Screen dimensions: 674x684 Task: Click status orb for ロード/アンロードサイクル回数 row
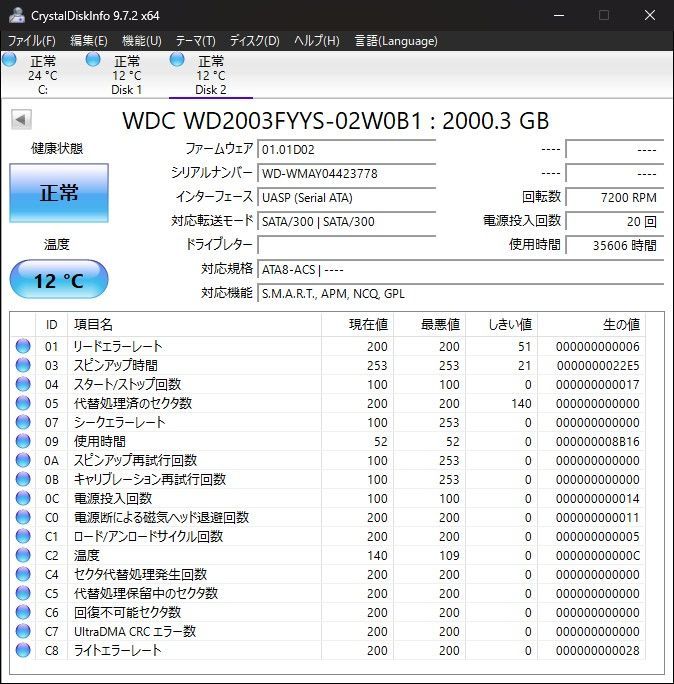[x=23, y=536]
